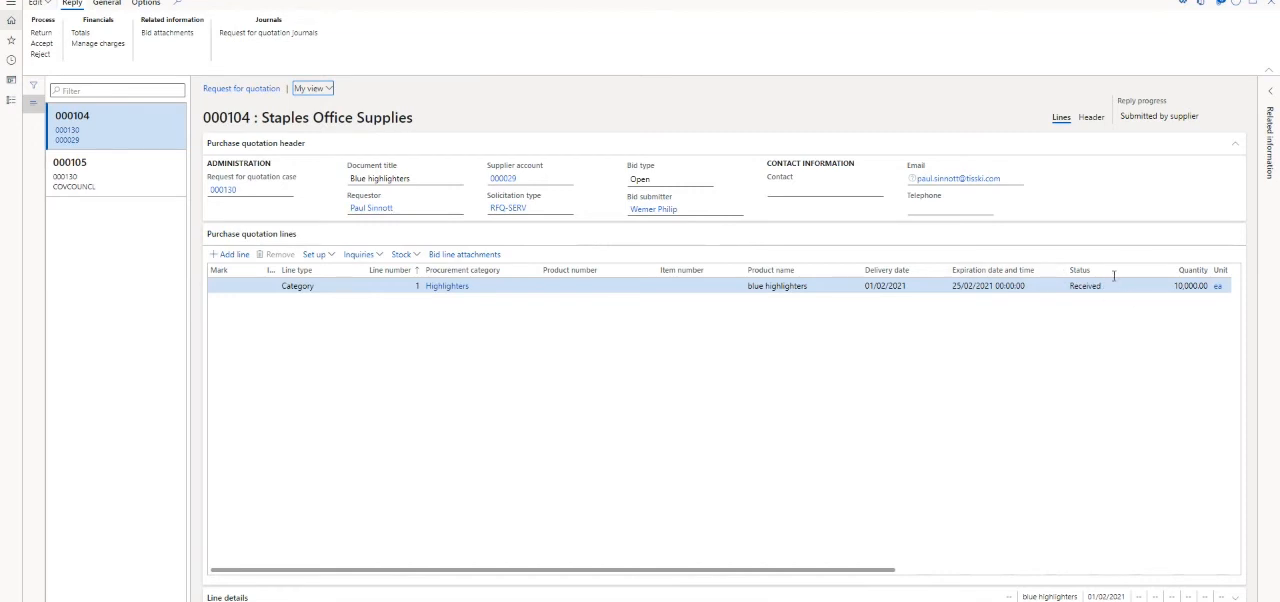Image resolution: width=1280 pixels, height=602 pixels.
Task: Open Favorites star in left sidebar
Action: 11,40
